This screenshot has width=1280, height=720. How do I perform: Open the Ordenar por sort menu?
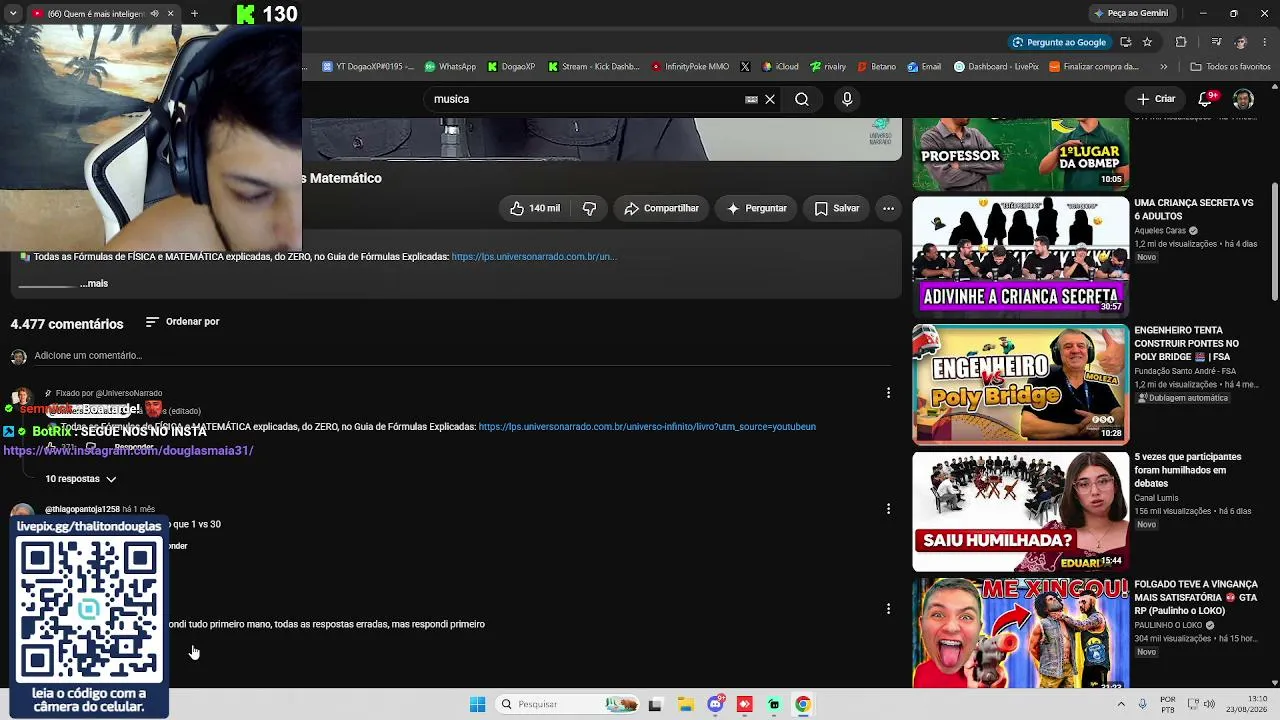click(x=182, y=321)
